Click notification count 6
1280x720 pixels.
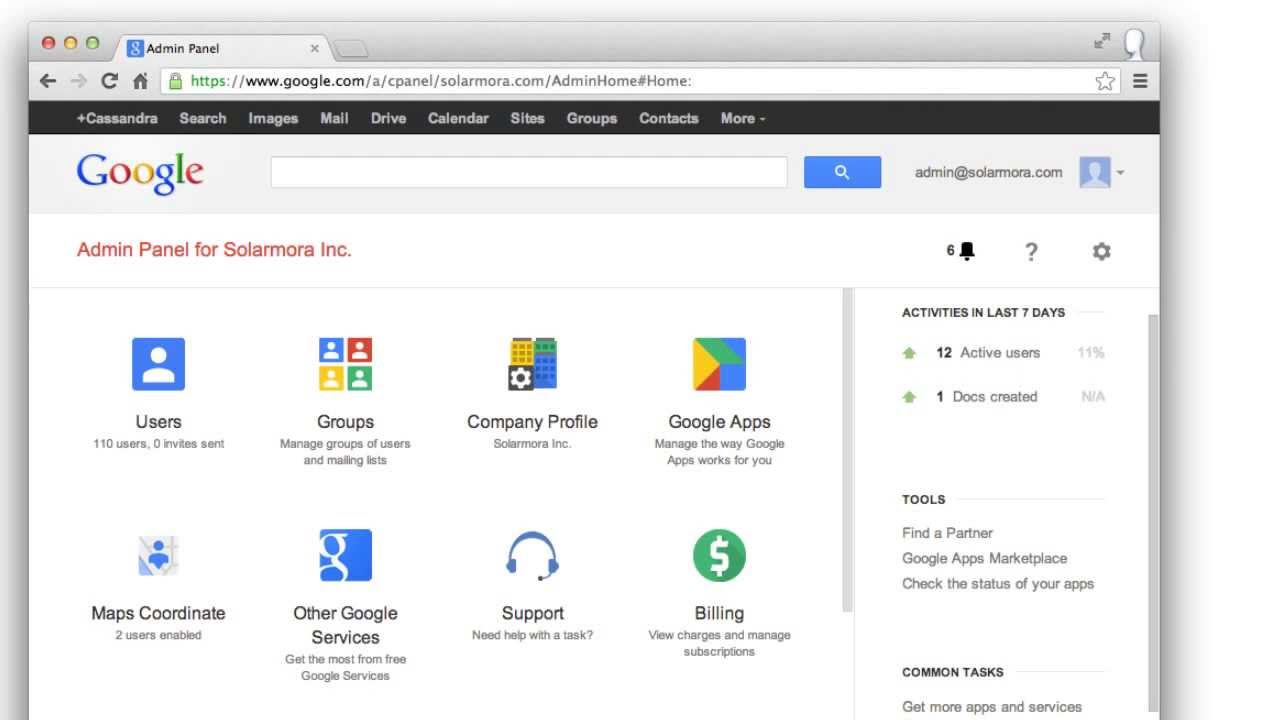[950, 251]
